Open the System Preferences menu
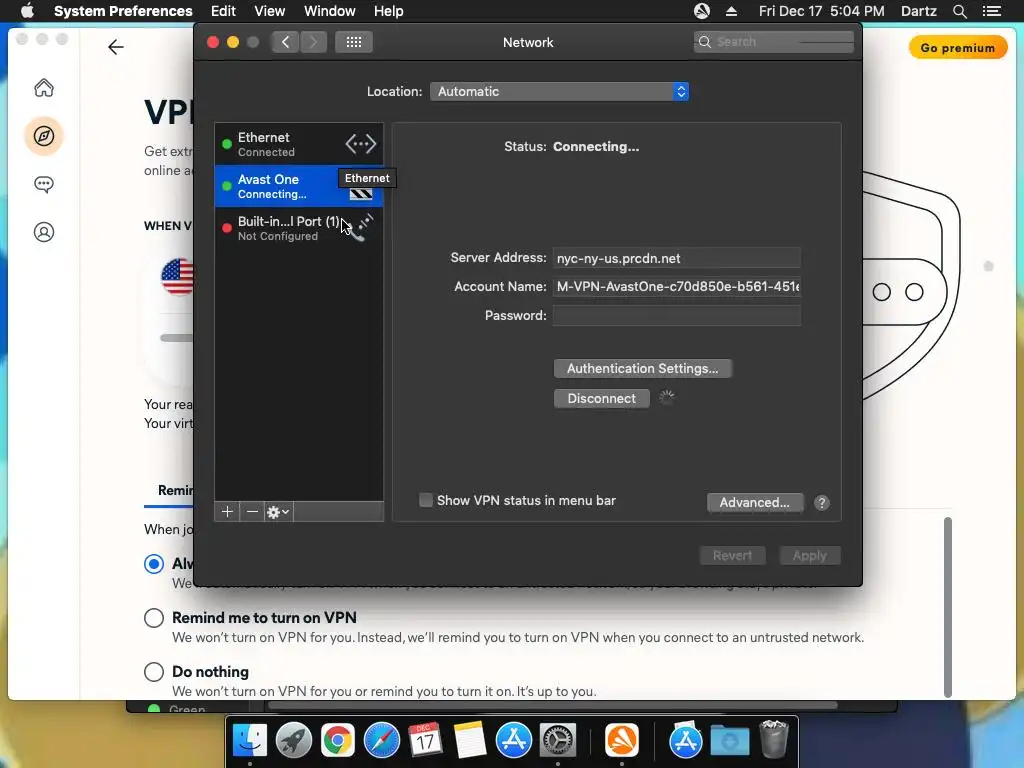Screen dimensions: 1024x768 coord(123,11)
